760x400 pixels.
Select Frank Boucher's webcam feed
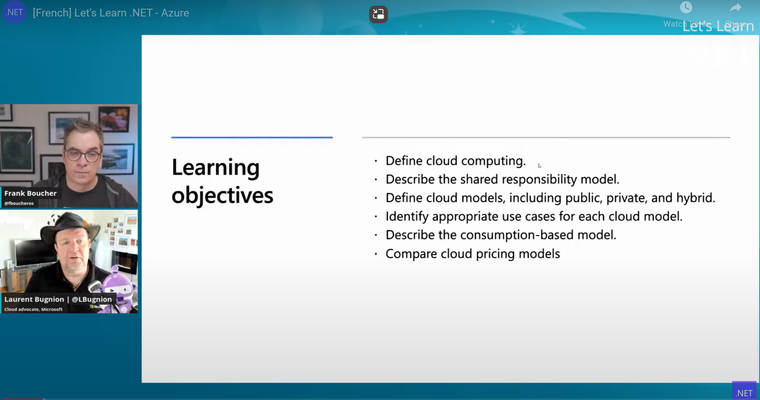tap(69, 156)
